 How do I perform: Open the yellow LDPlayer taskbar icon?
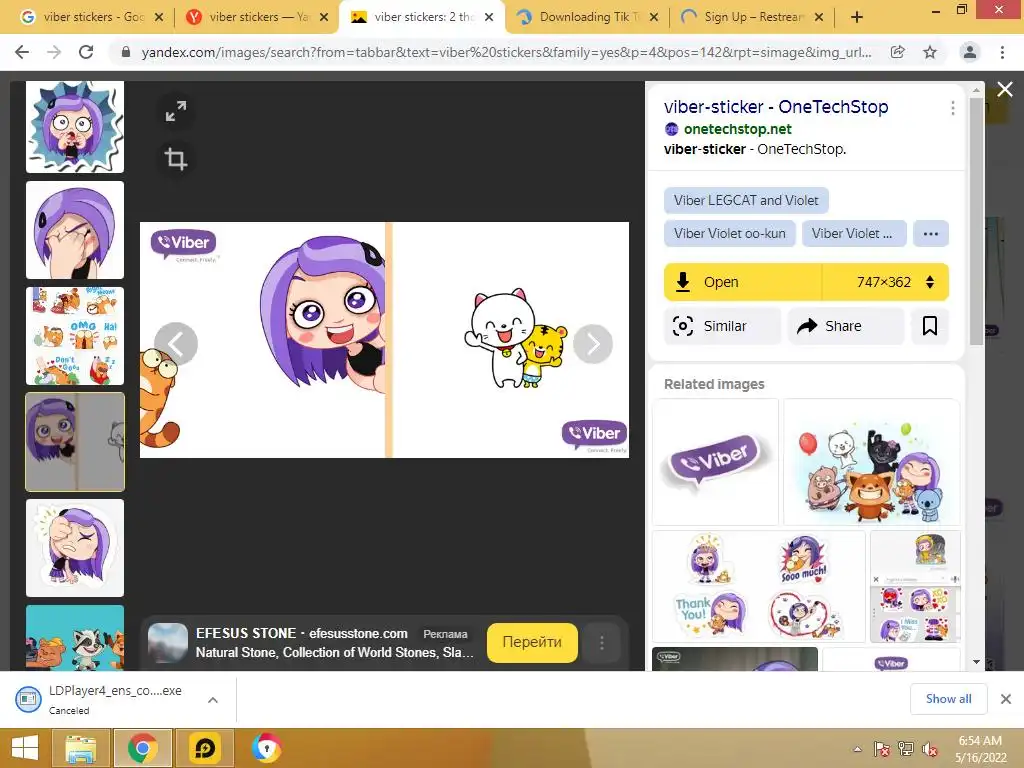tap(205, 748)
